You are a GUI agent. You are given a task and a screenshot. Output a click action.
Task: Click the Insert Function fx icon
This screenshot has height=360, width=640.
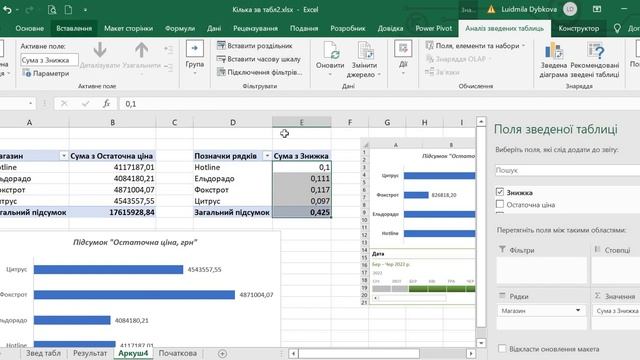click(x=107, y=104)
